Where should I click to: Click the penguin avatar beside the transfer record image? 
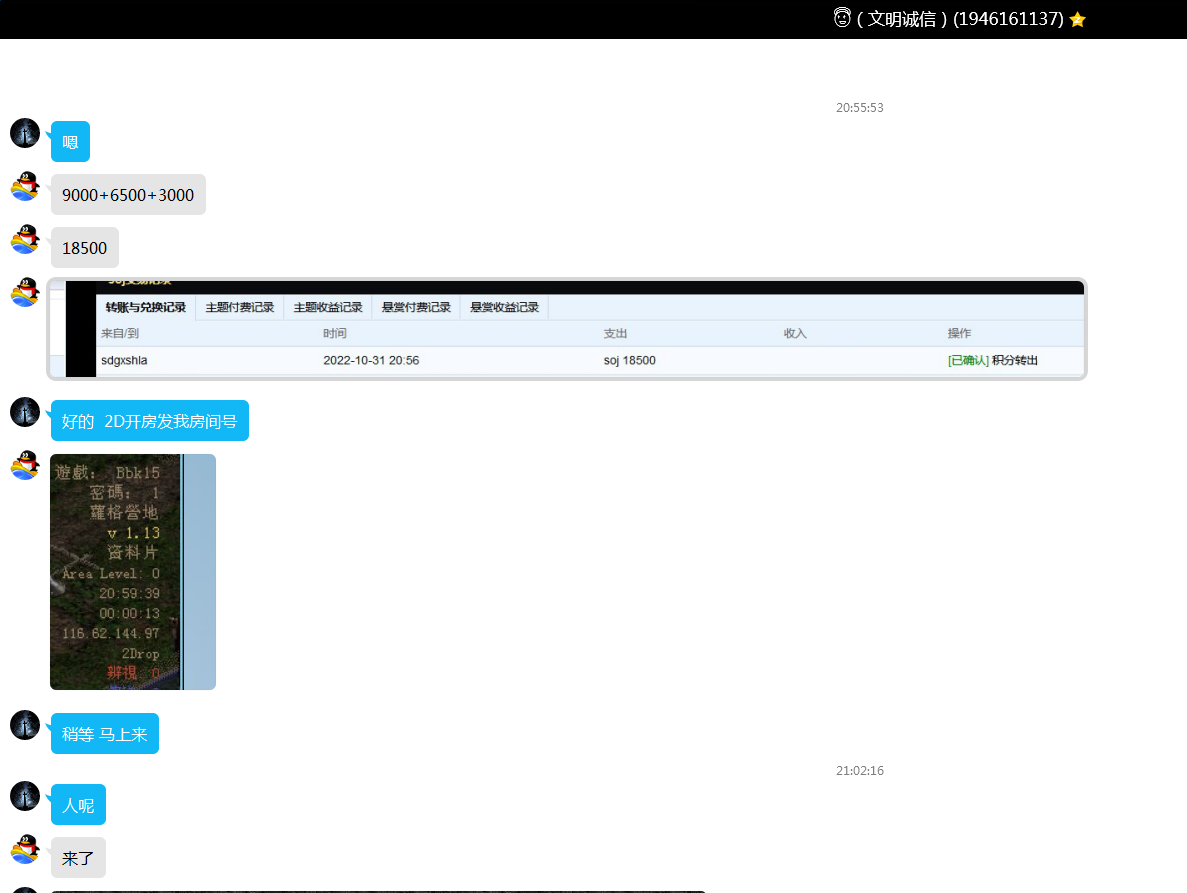(25, 292)
